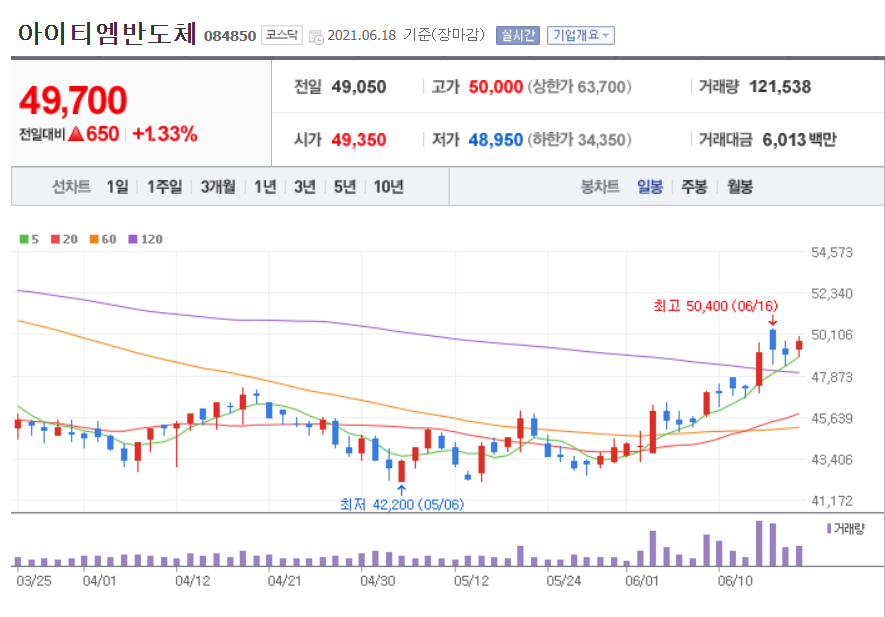Click the 05/12 date label on axis
This screenshot has height=617, width=885.
click(x=471, y=581)
